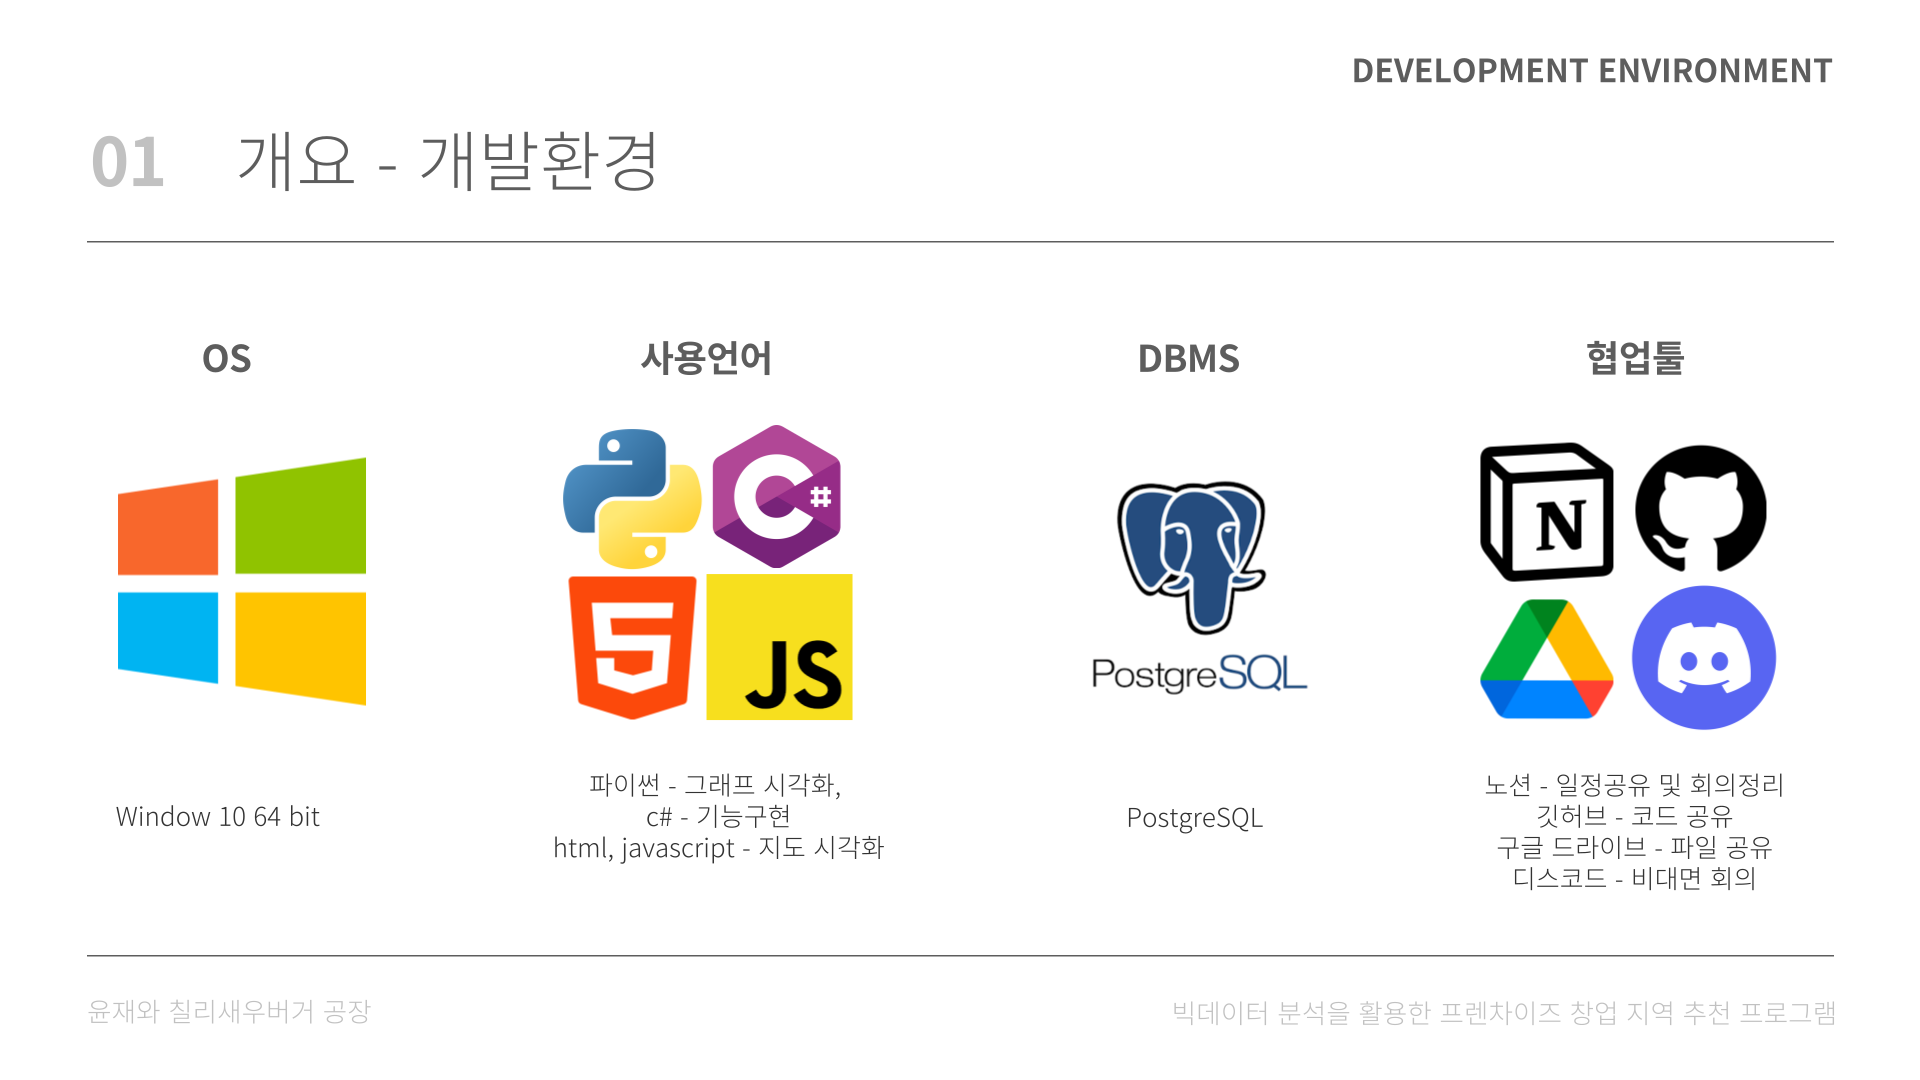The width and height of the screenshot is (1920, 1080).
Task: Click the PostgreSQL wordmark below the elephant
Action: [1199, 674]
